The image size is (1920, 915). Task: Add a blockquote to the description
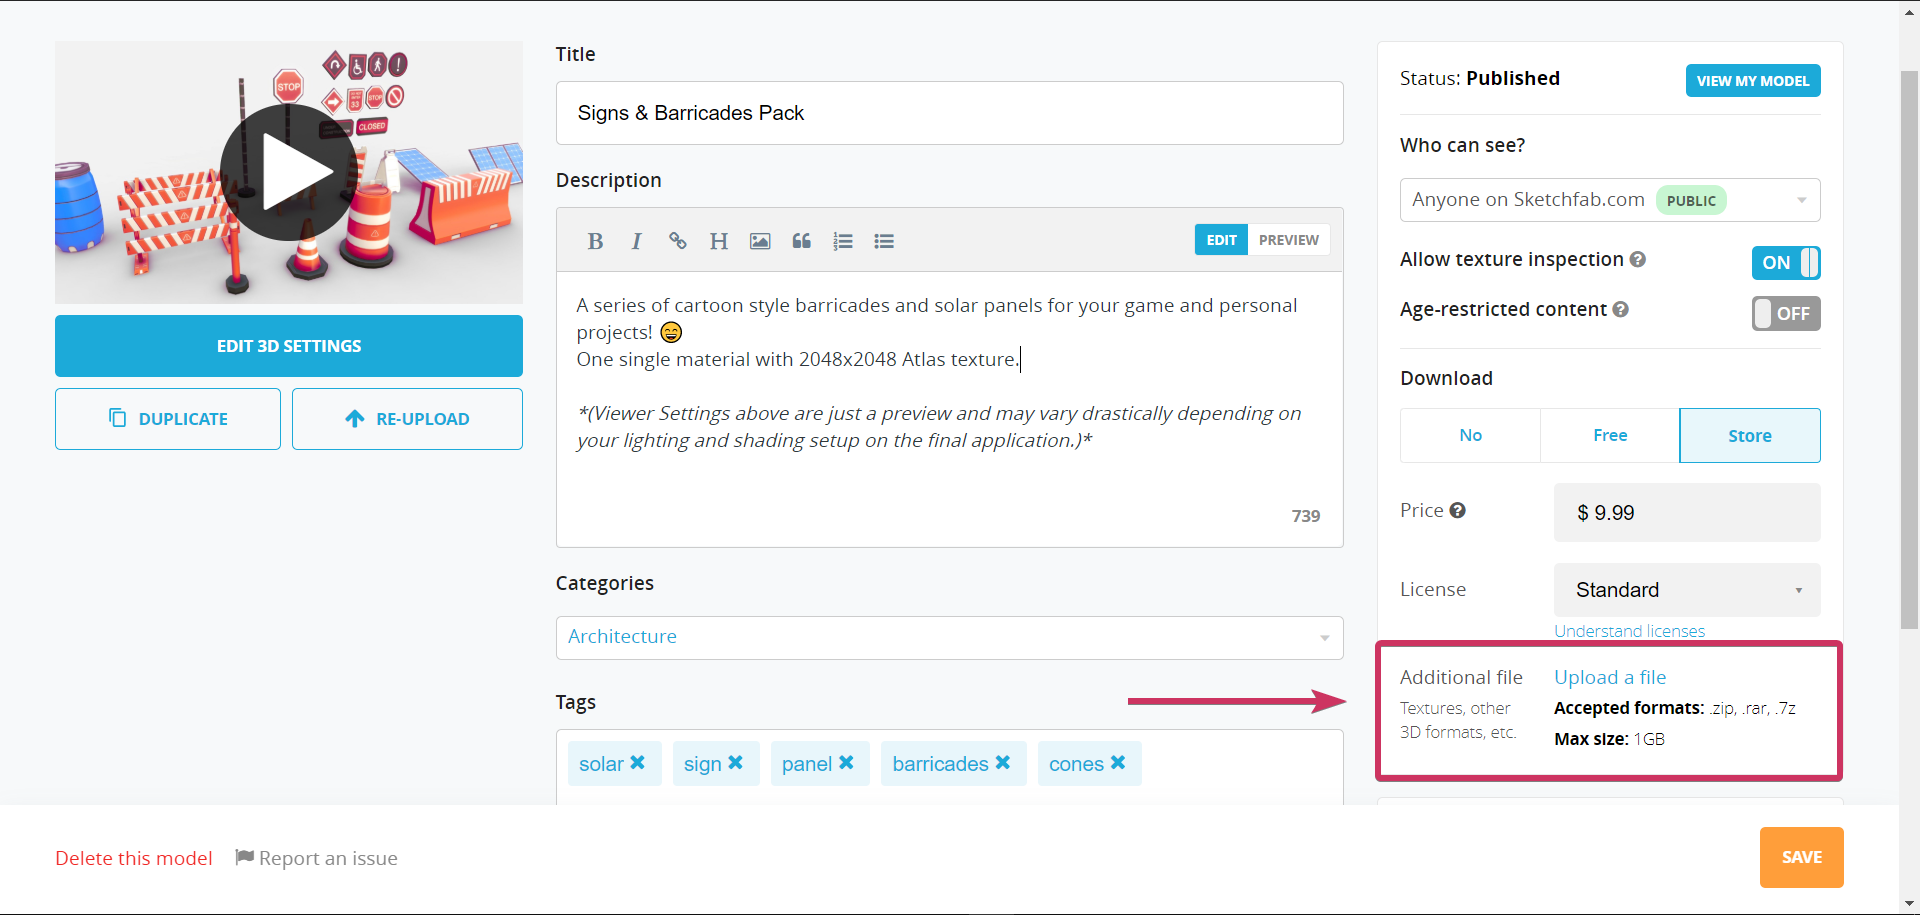click(x=801, y=241)
